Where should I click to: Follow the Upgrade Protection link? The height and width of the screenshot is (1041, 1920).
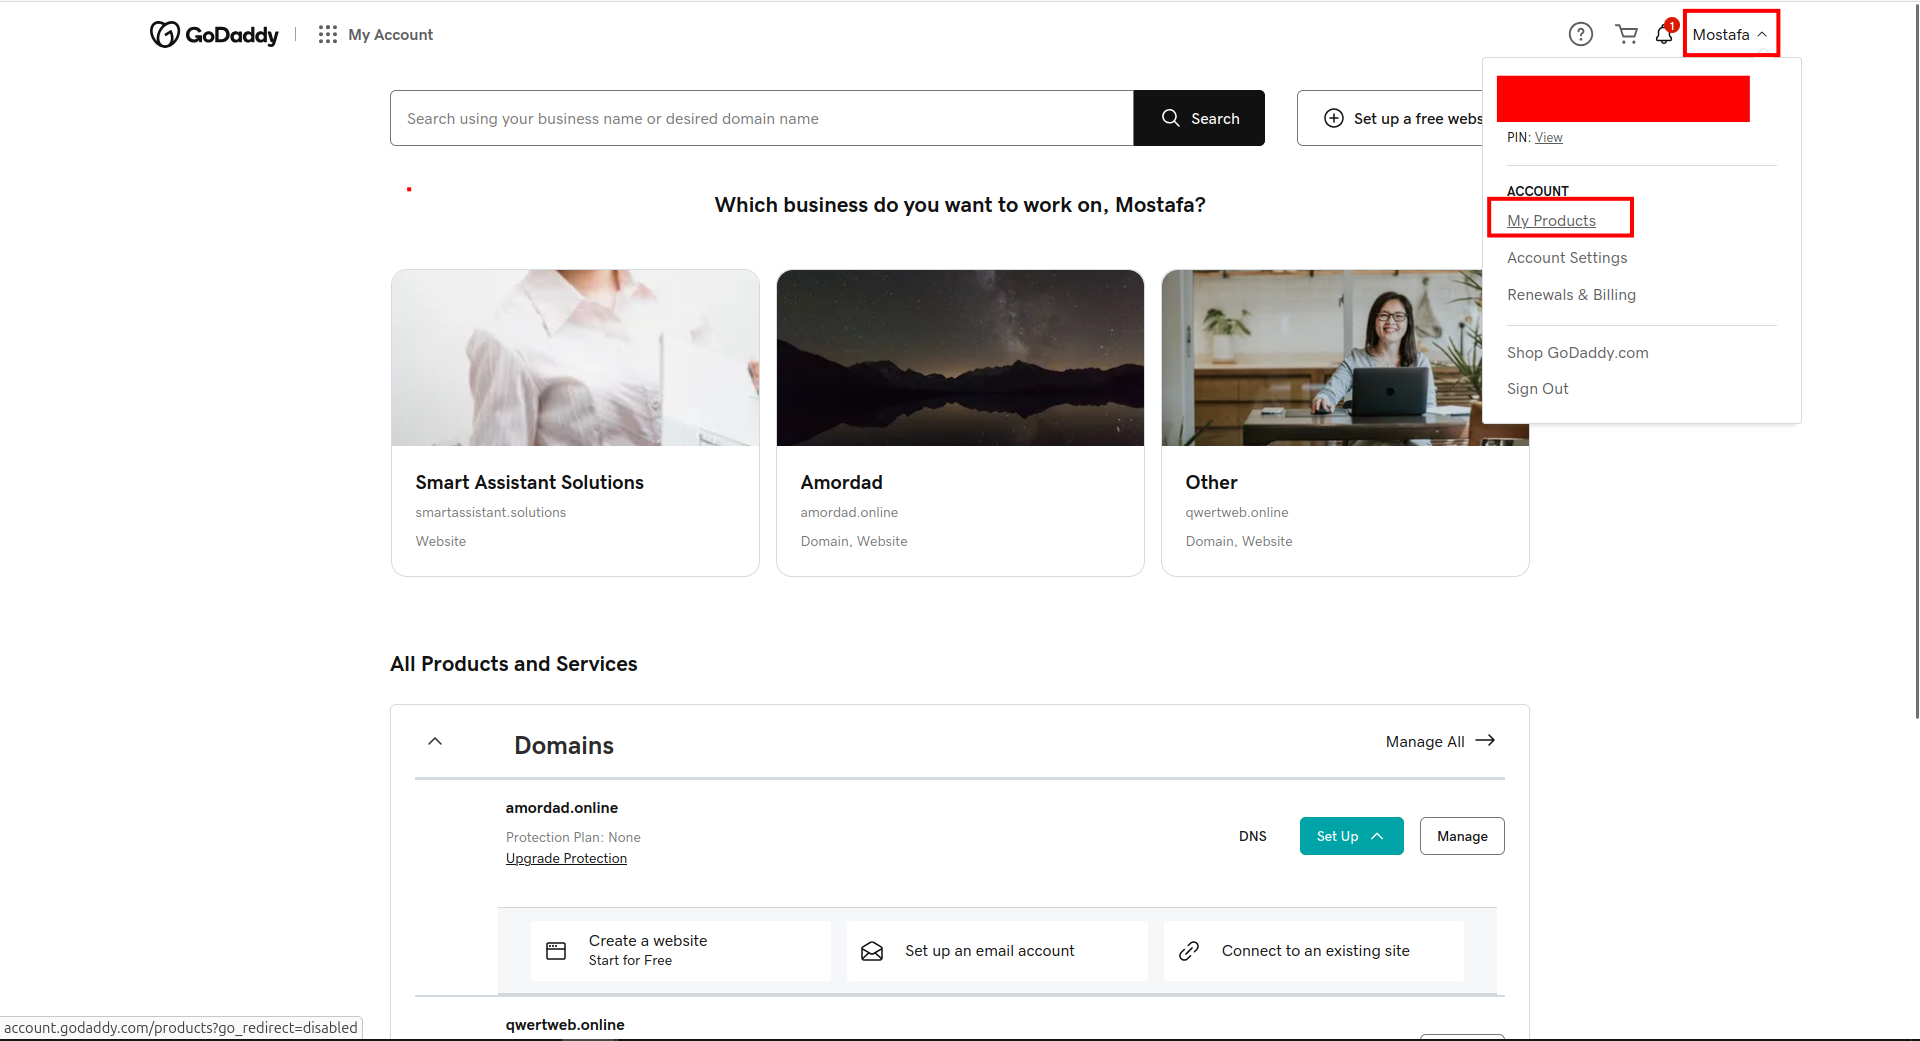tap(566, 859)
